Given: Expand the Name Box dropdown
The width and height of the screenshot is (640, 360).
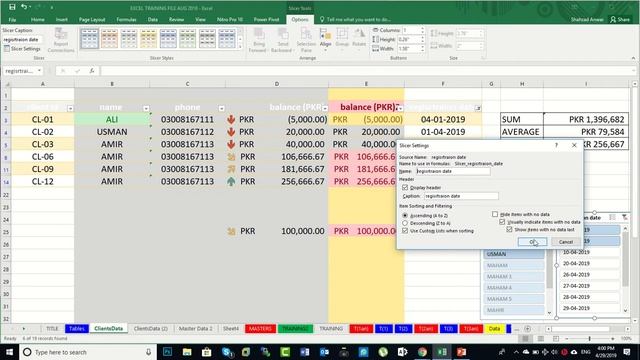Looking at the screenshot, I should pyautogui.click(x=39, y=71).
